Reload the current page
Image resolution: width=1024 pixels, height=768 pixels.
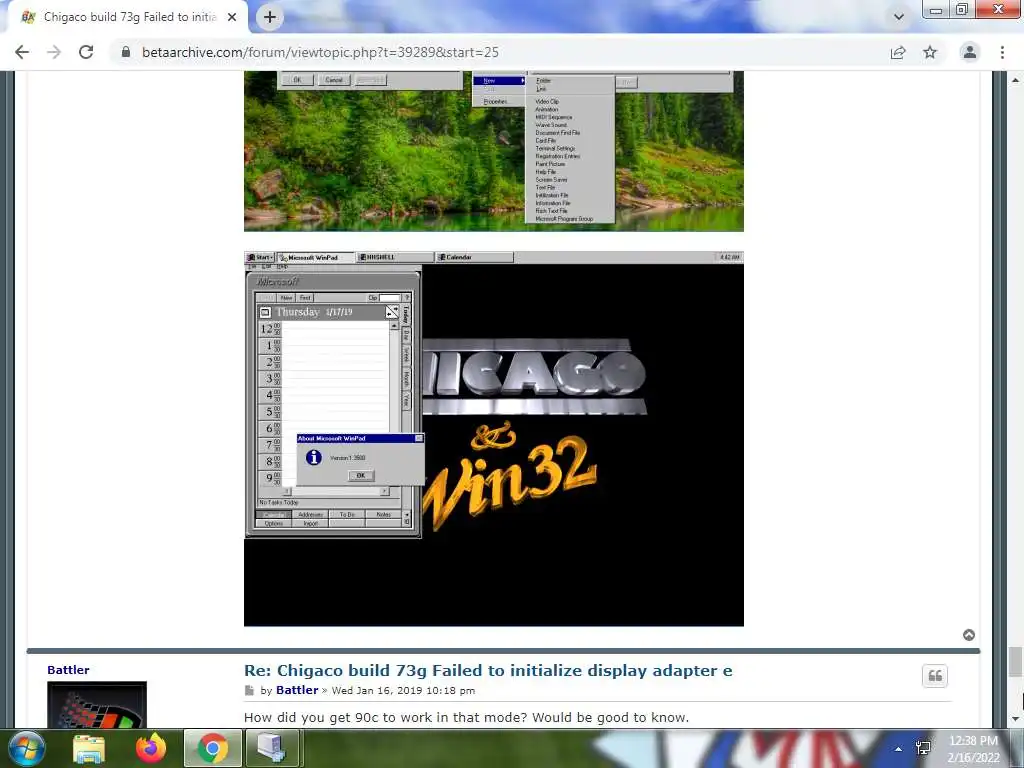tap(86, 52)
